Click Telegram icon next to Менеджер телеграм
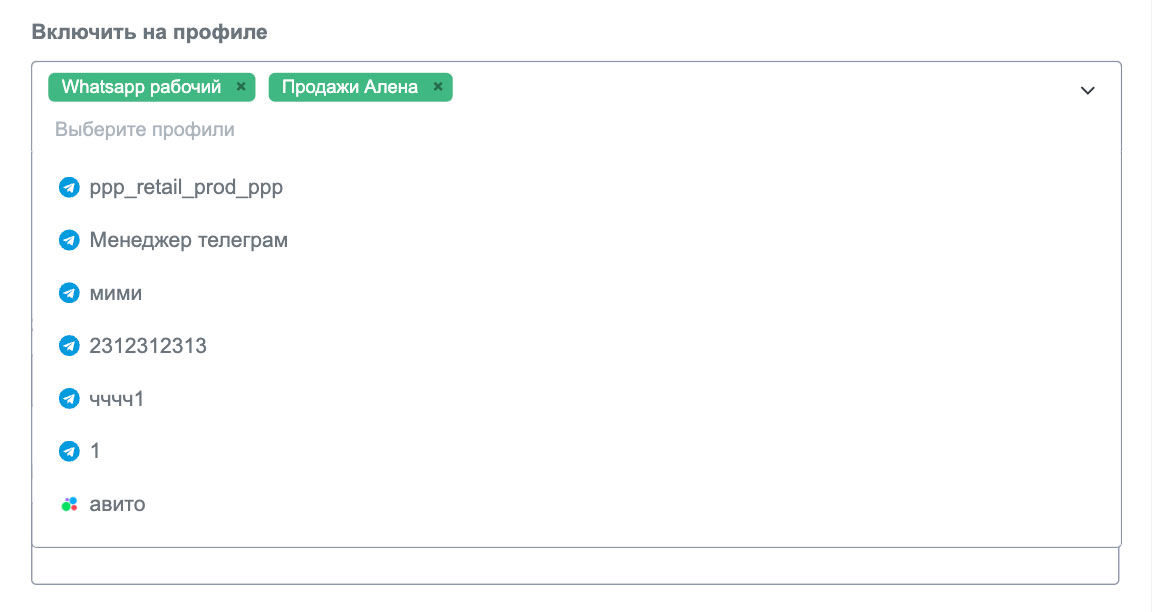 click(69, 240)
